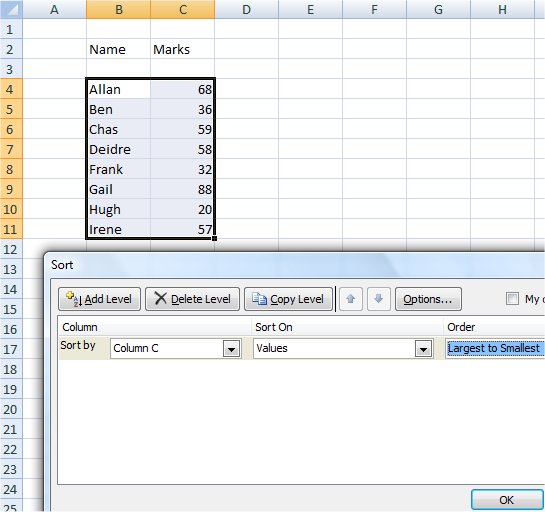Open the Largest to Smallest order dropdown
The height and width of the screenshot is (512, 545).
495,348
